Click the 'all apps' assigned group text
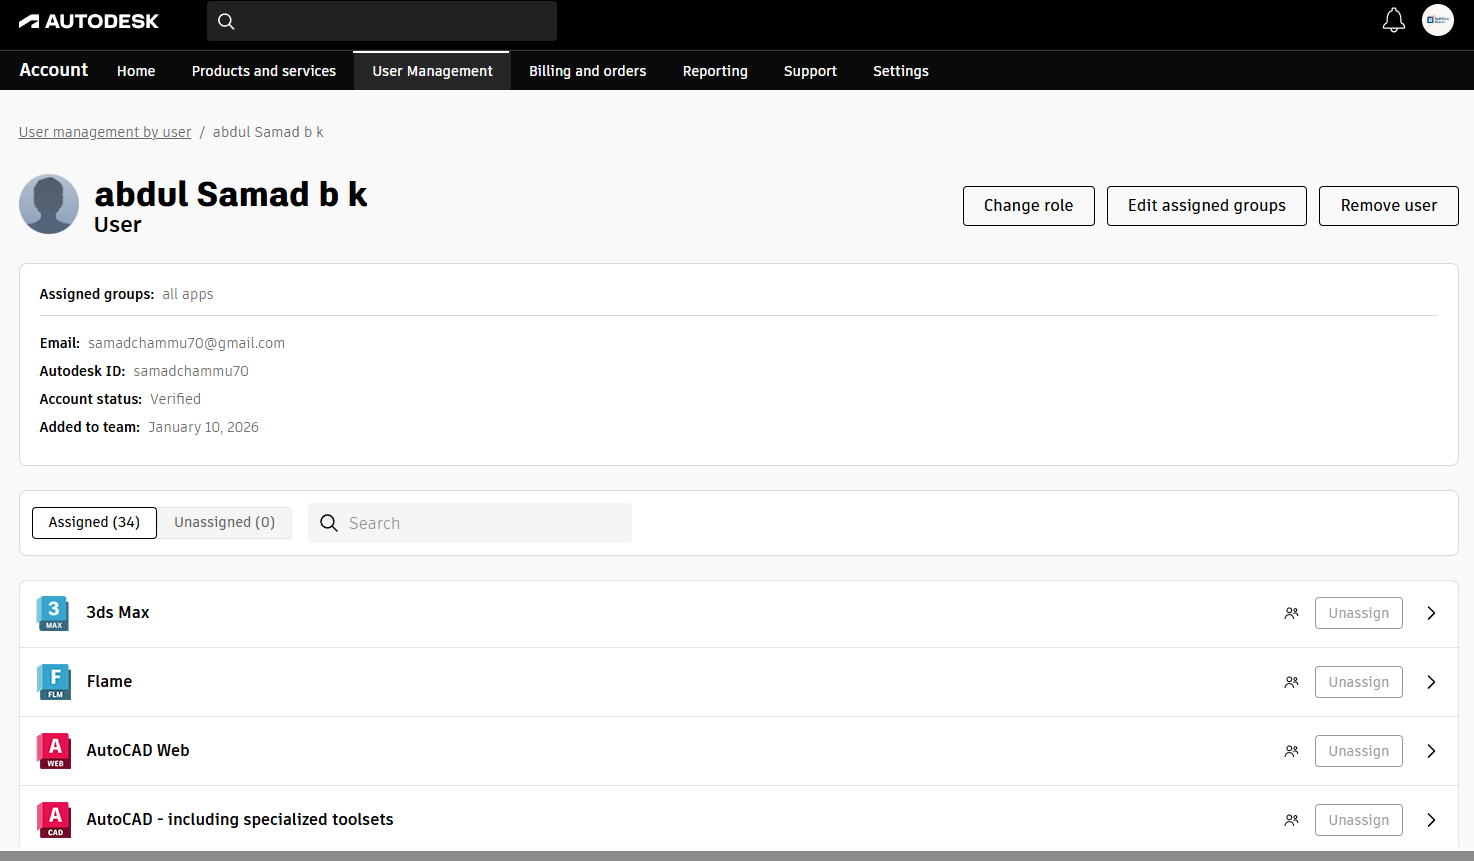 pyautogui.click(x=188, y=294)
